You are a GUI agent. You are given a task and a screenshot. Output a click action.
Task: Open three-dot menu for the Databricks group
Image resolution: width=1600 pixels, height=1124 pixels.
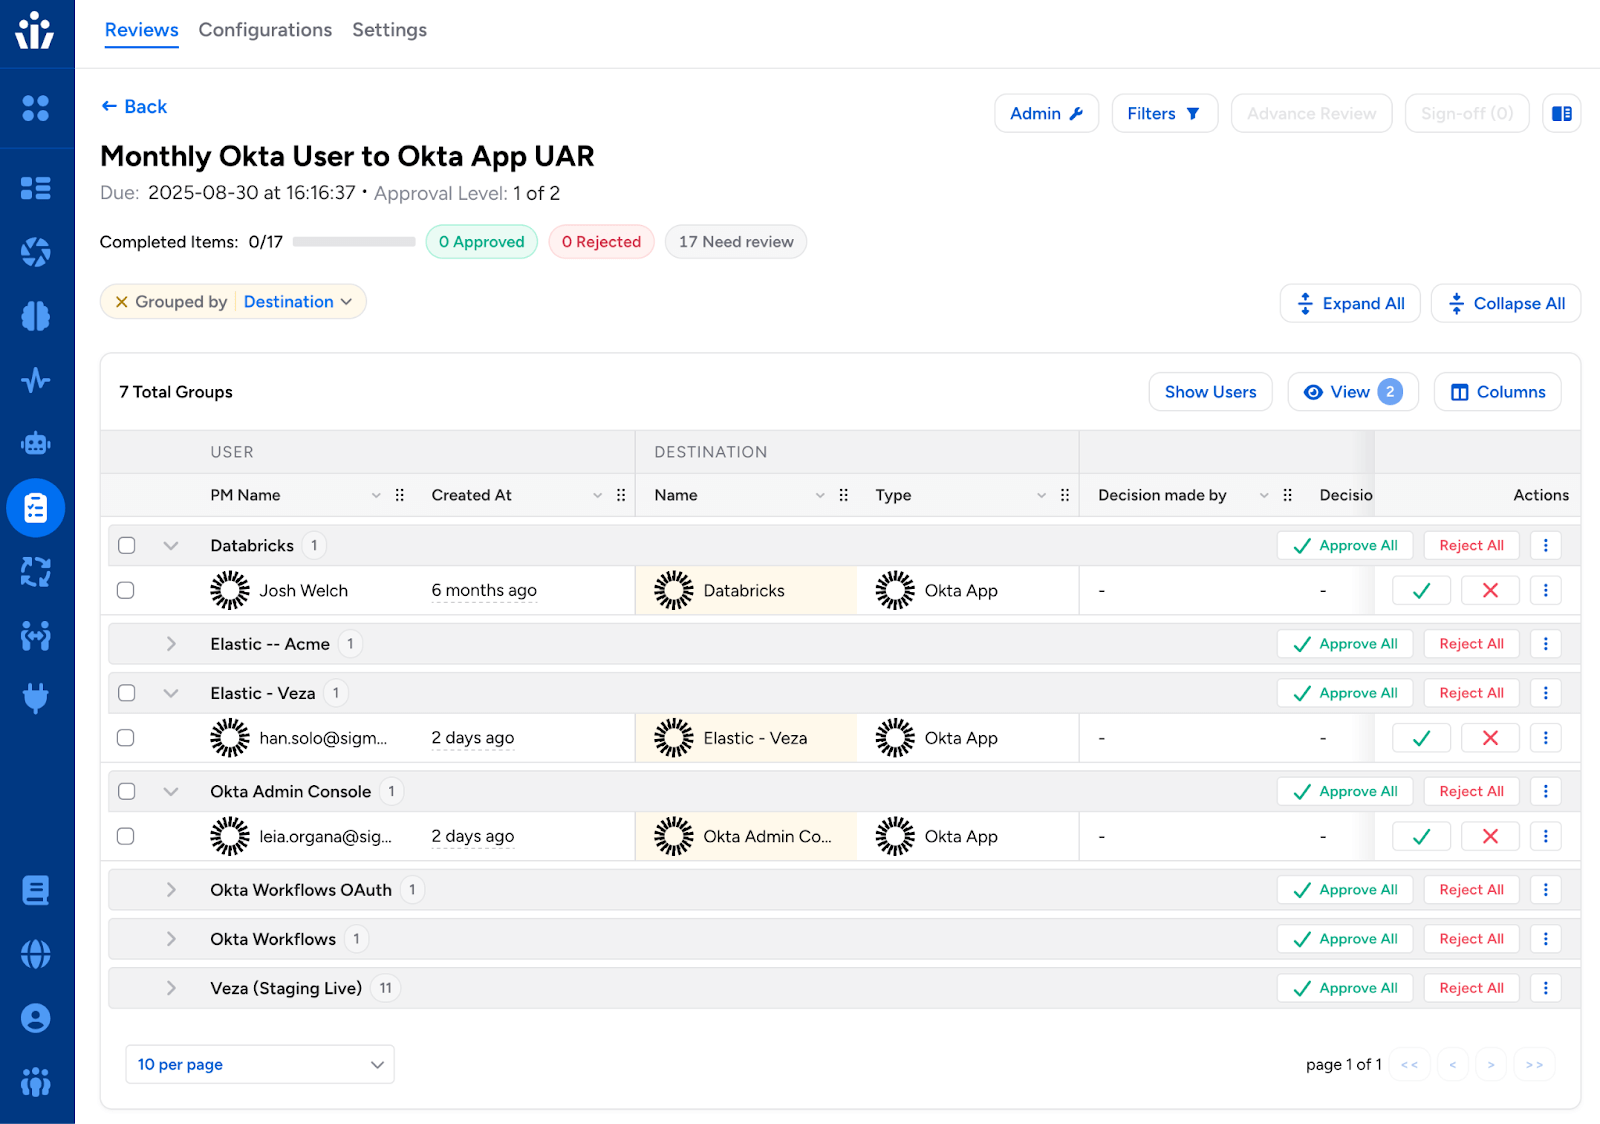point(1545,545)
